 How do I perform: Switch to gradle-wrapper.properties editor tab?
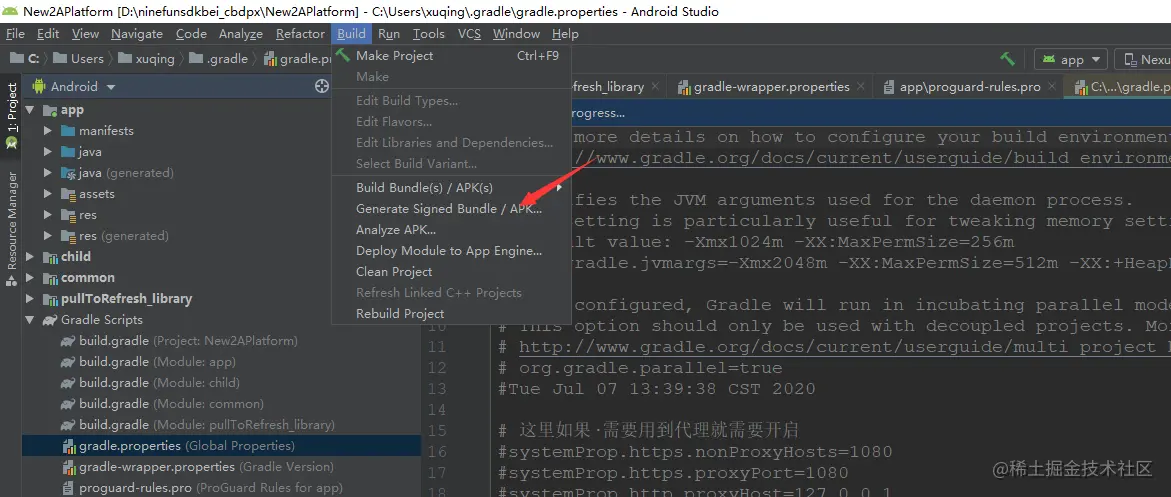(771, 87)
